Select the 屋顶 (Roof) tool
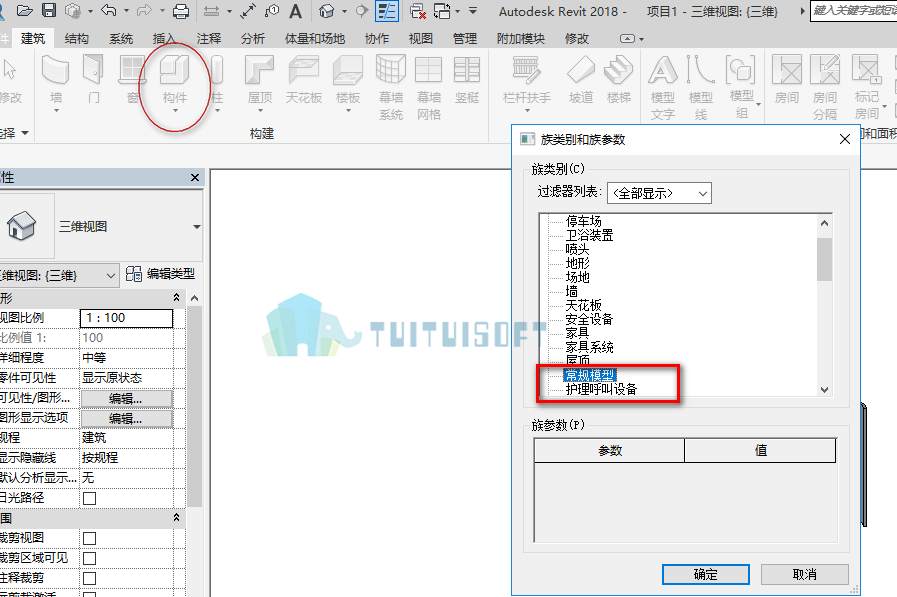The height and width of the screenshot is (597, 897). point(260,79)
